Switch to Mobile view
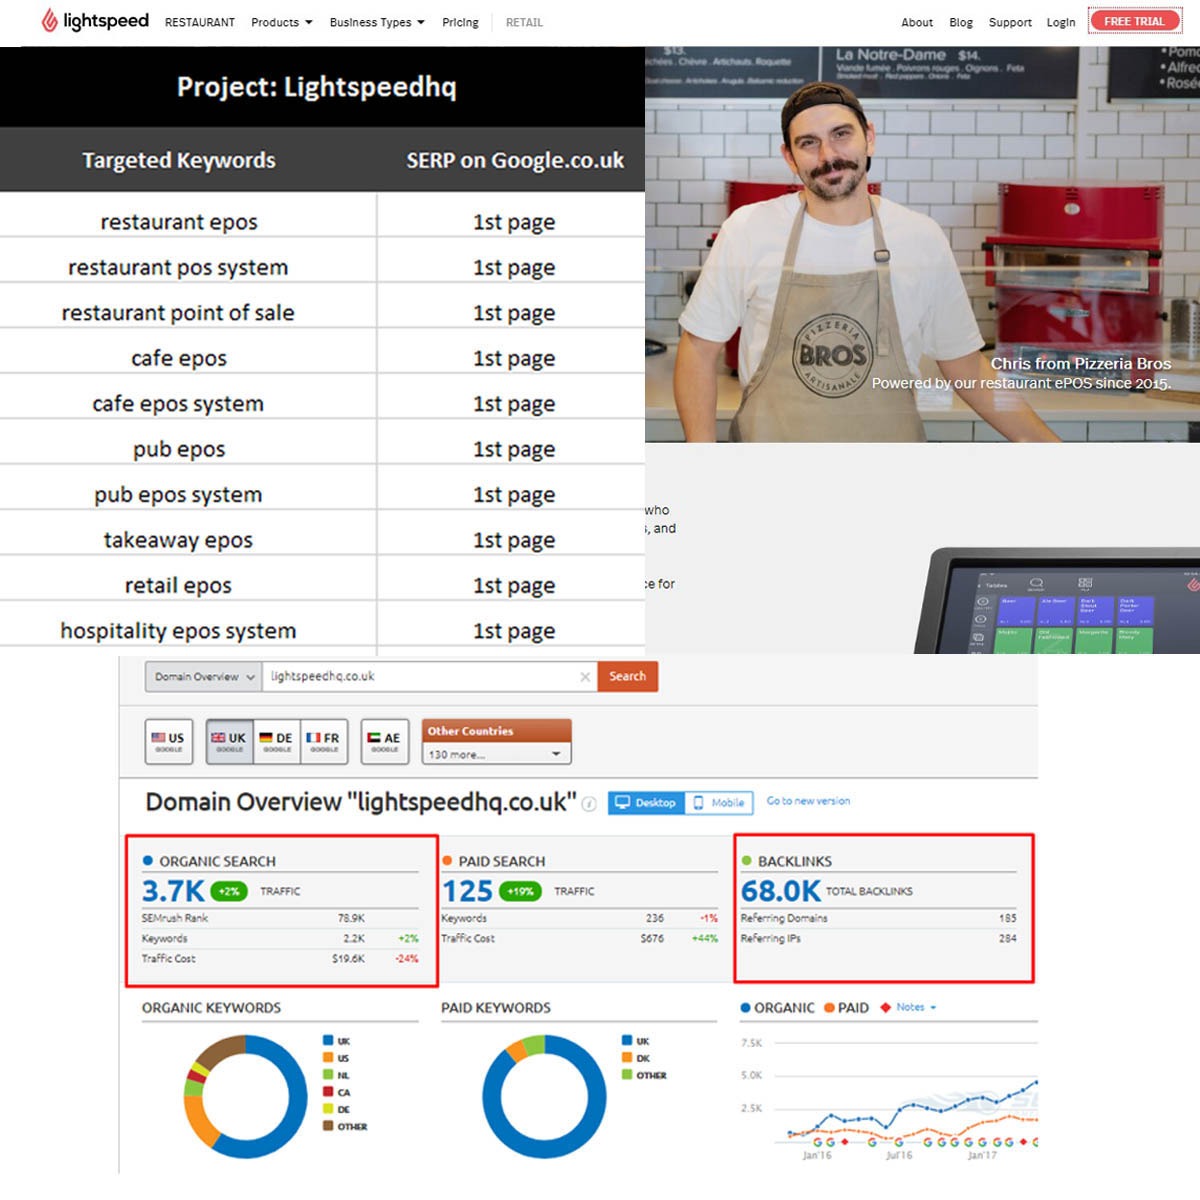The height and width of the screenshot is (1200, 1200). tap(719, 802)
